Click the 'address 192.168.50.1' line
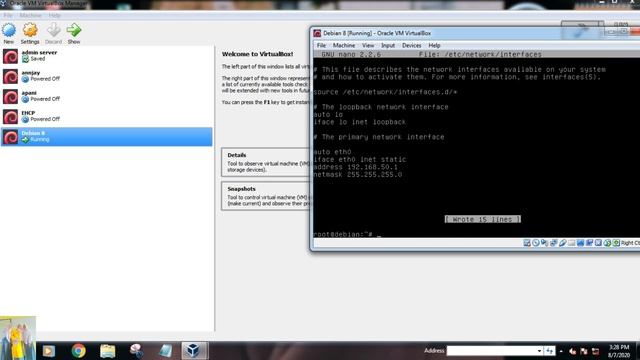The image size is (640, 360). pyautogui.click(x=355, y=167)
